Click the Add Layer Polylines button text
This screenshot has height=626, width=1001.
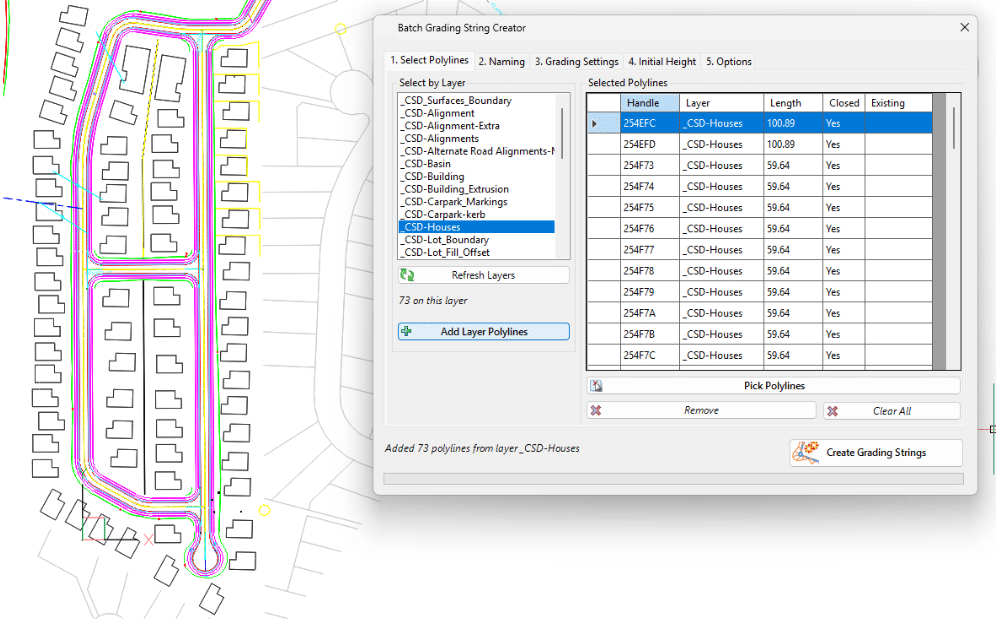pos(484,332)
